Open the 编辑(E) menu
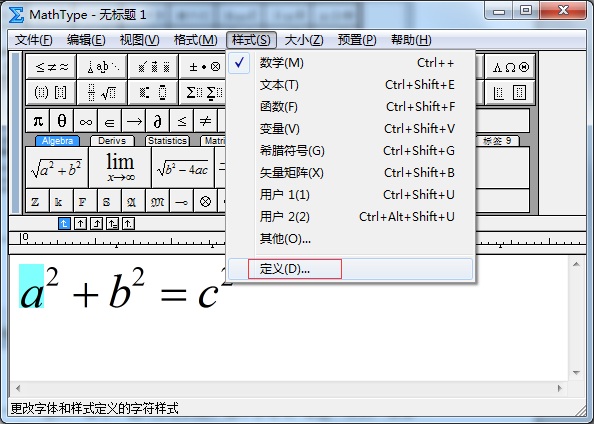 click(x=86, y=40)
